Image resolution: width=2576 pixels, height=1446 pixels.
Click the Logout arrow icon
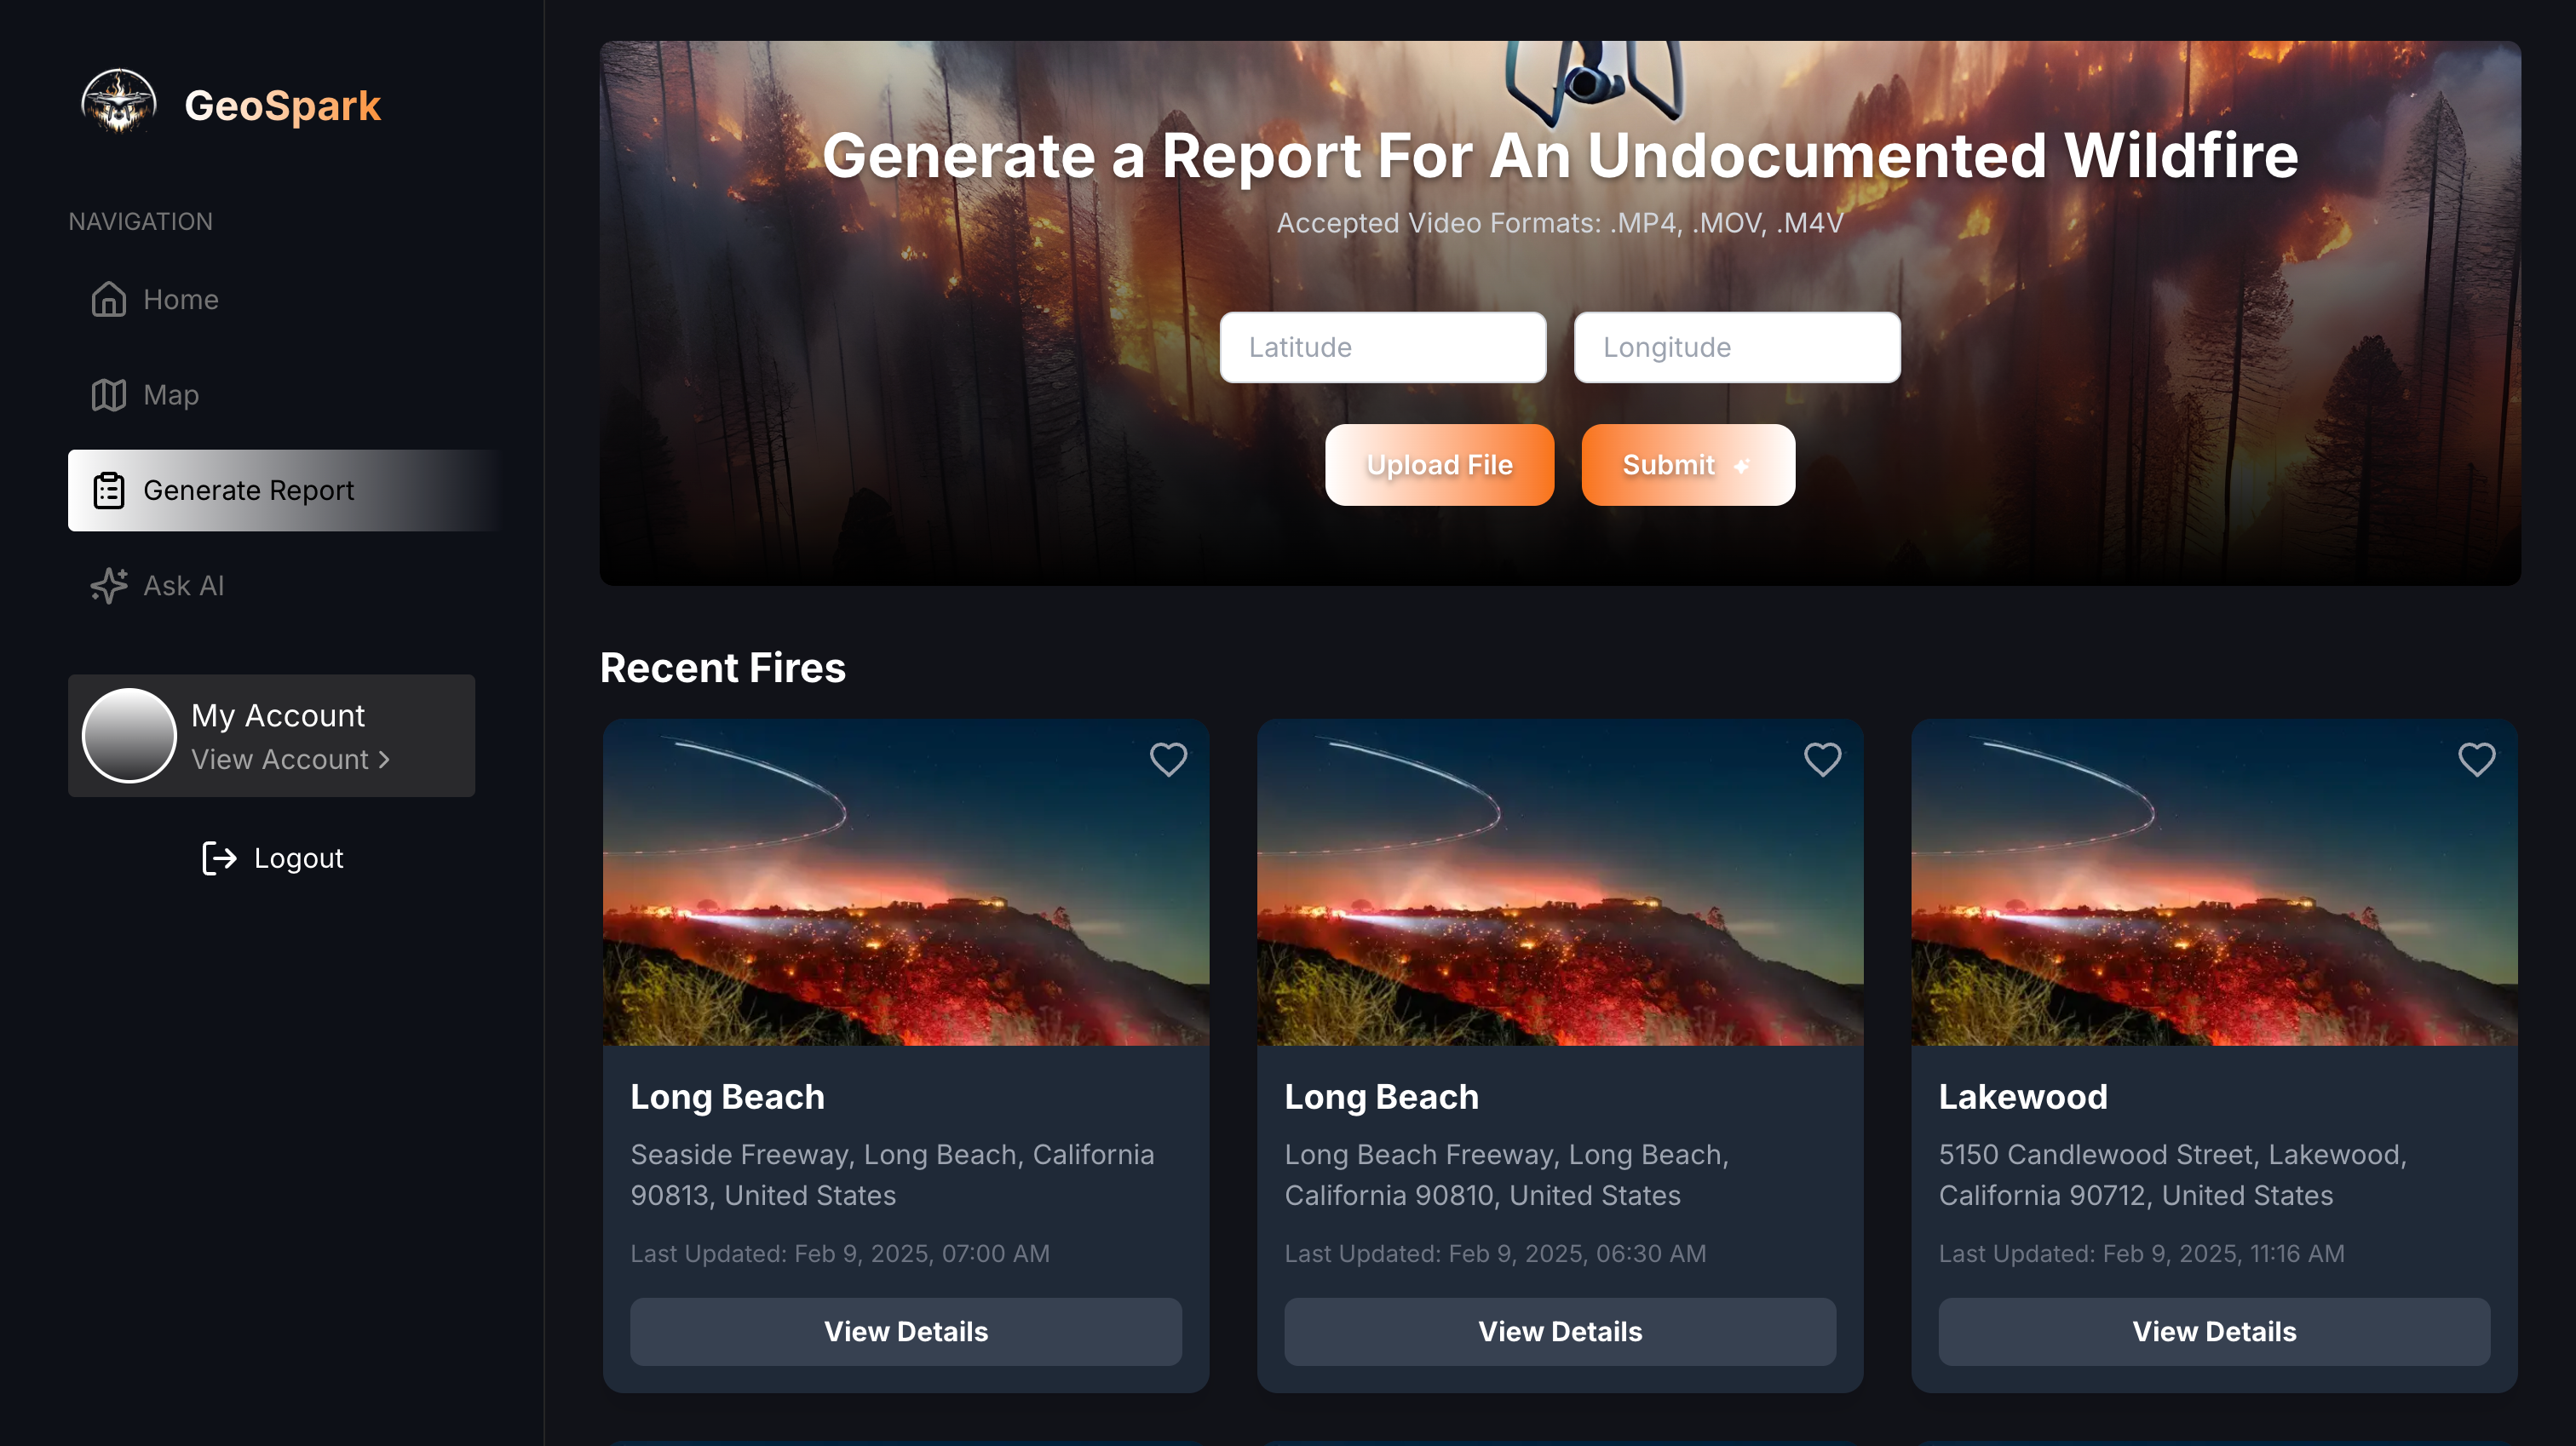coord(219,858)
